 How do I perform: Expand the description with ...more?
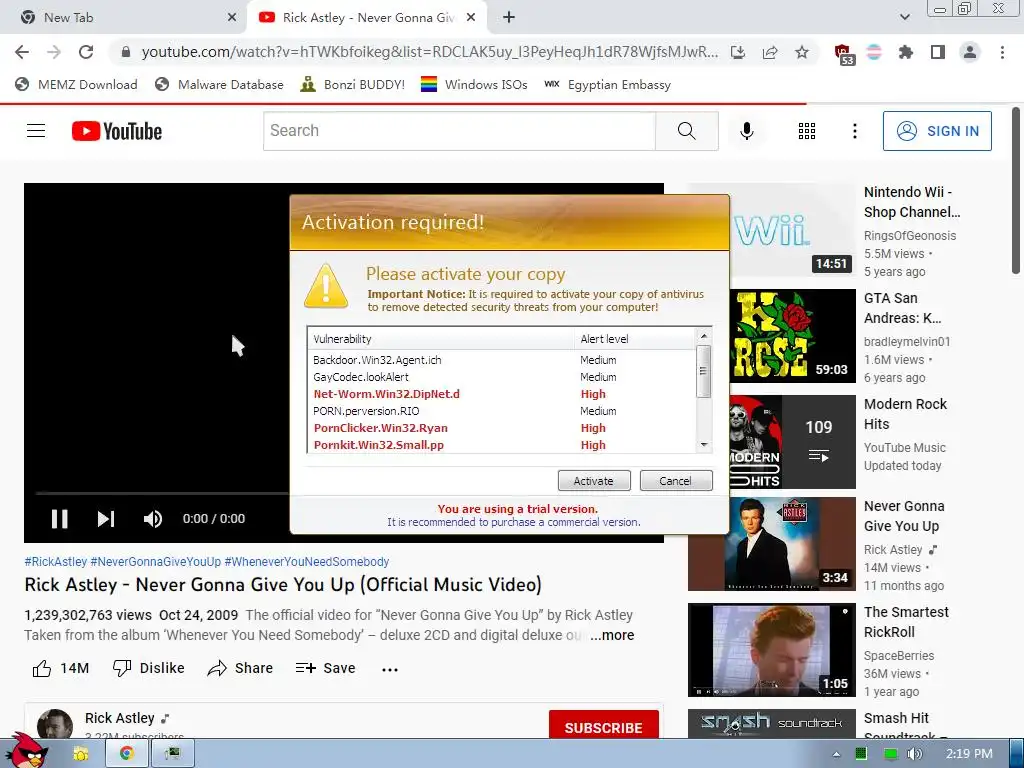click(x=612, y=635)
